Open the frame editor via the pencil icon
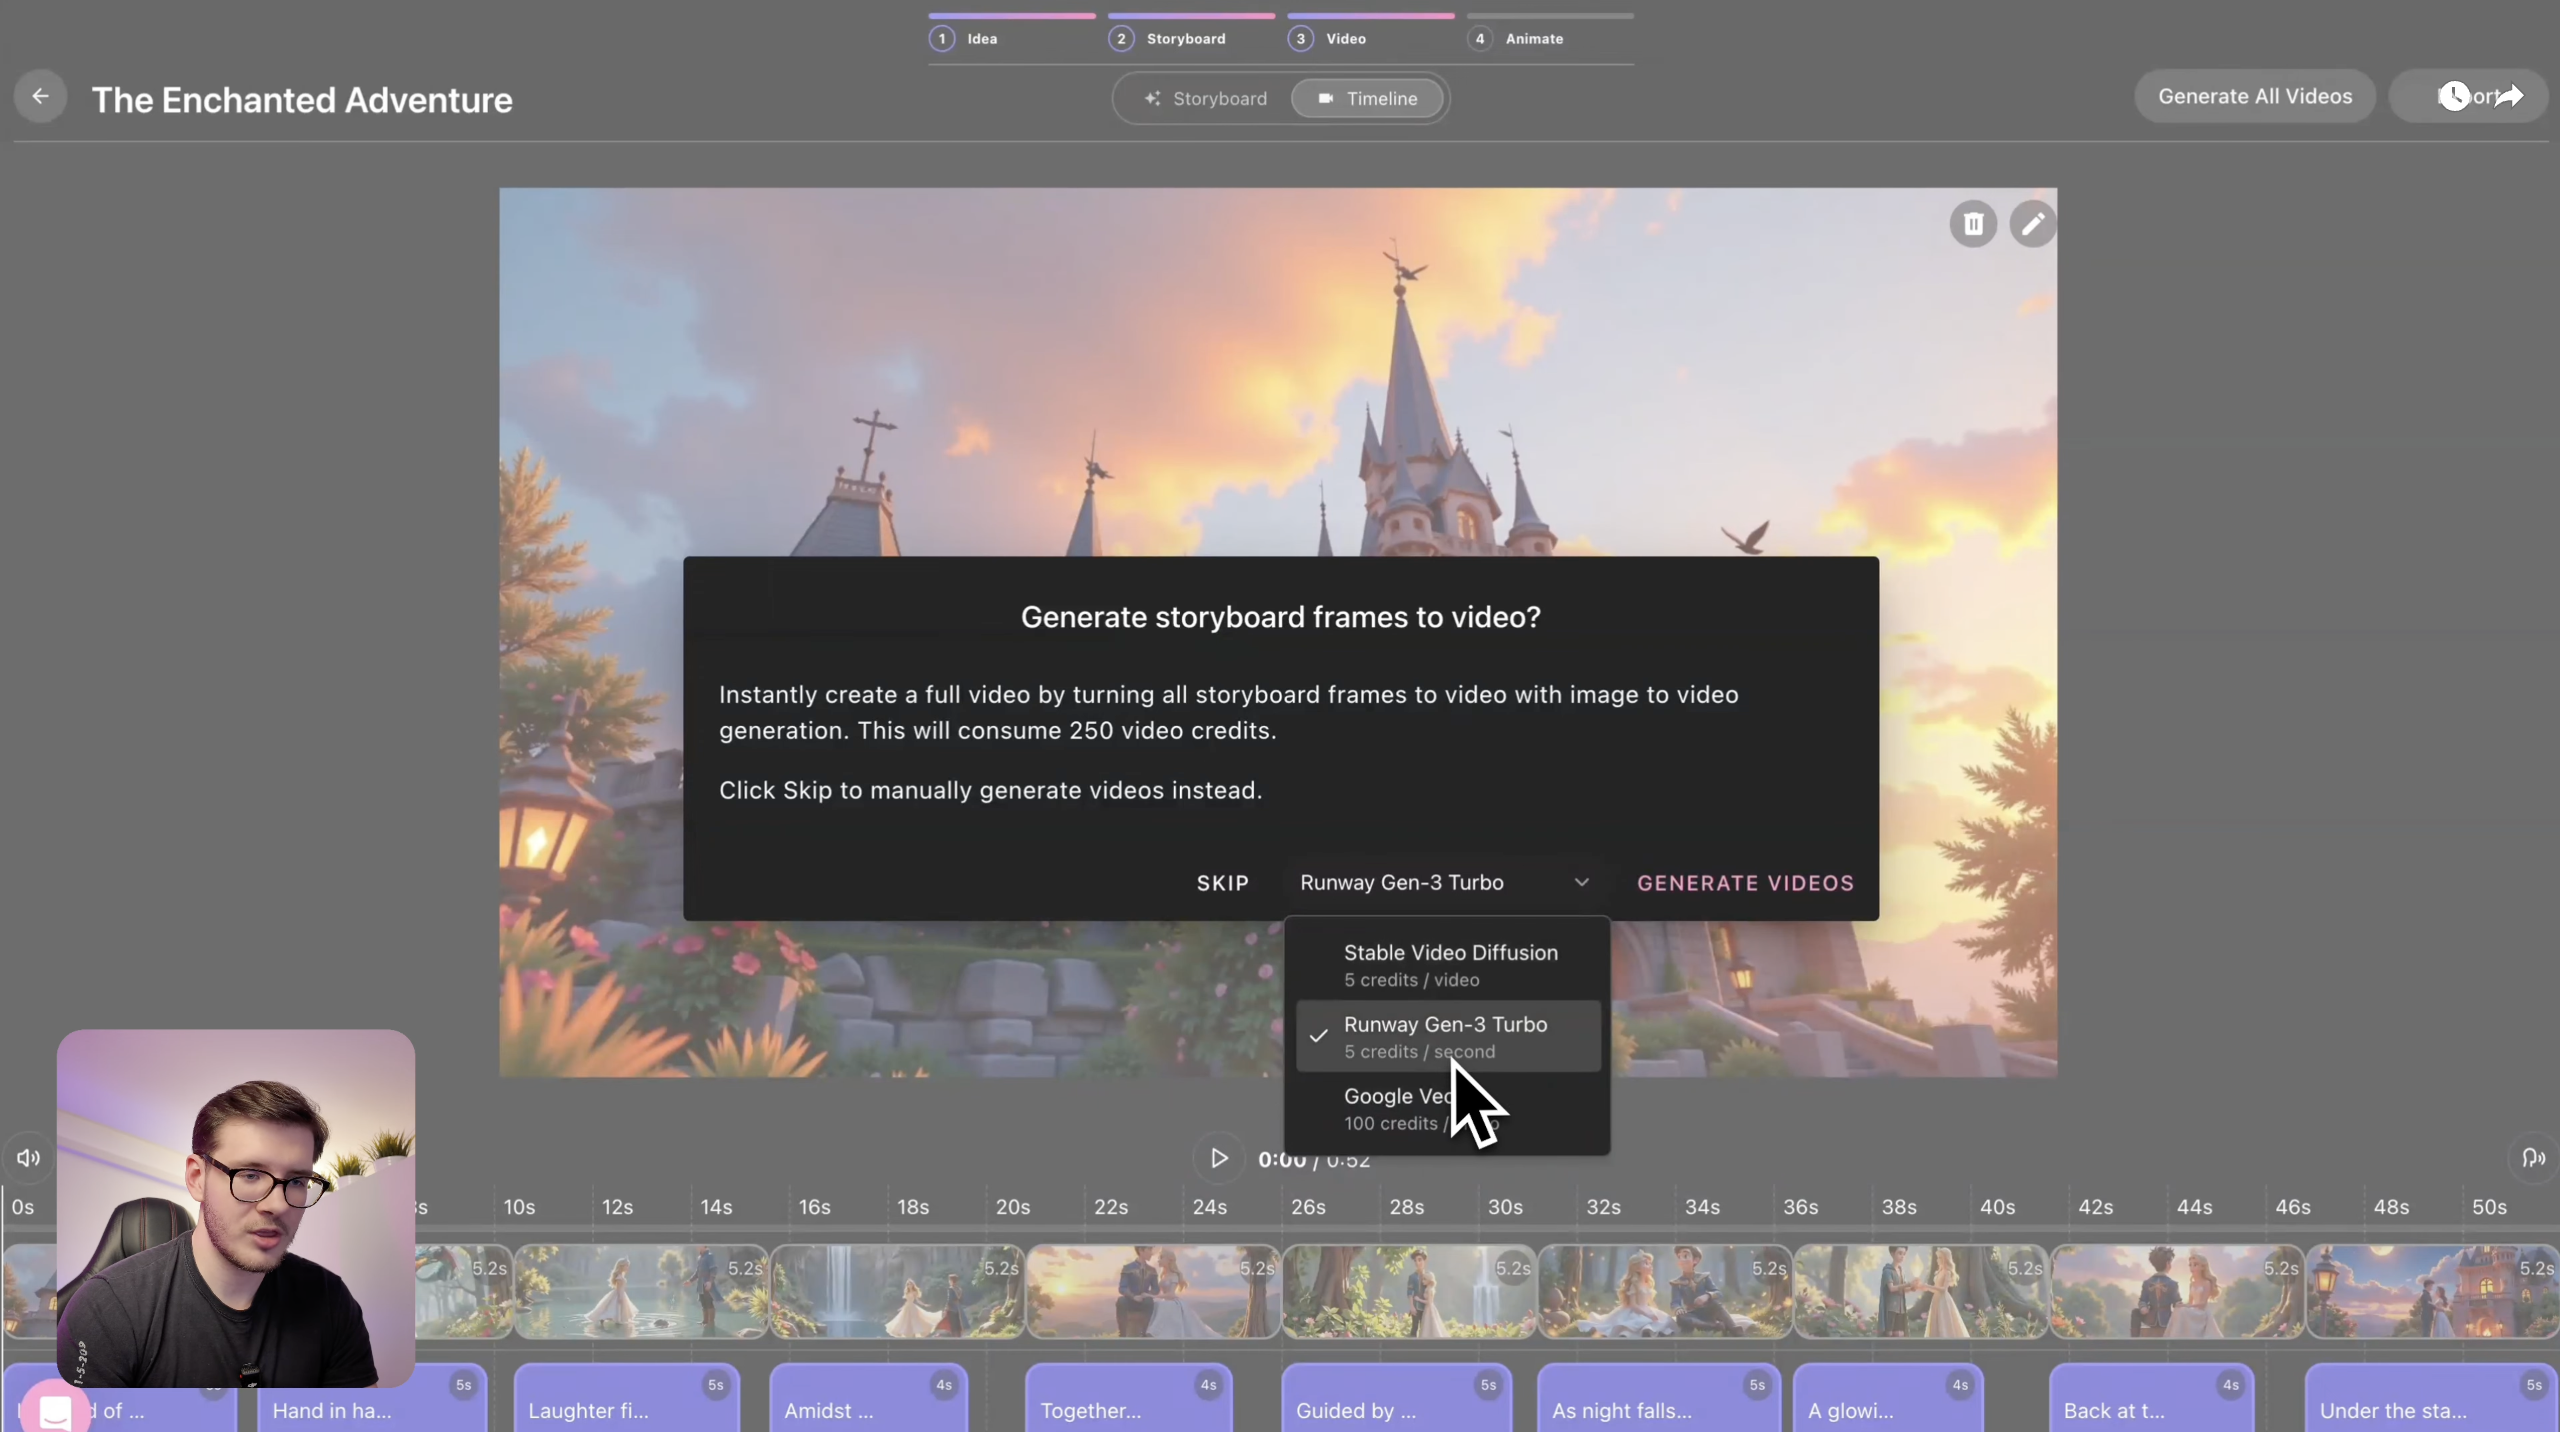This screenshot has width=2560, height=1432. (2032, 223)
